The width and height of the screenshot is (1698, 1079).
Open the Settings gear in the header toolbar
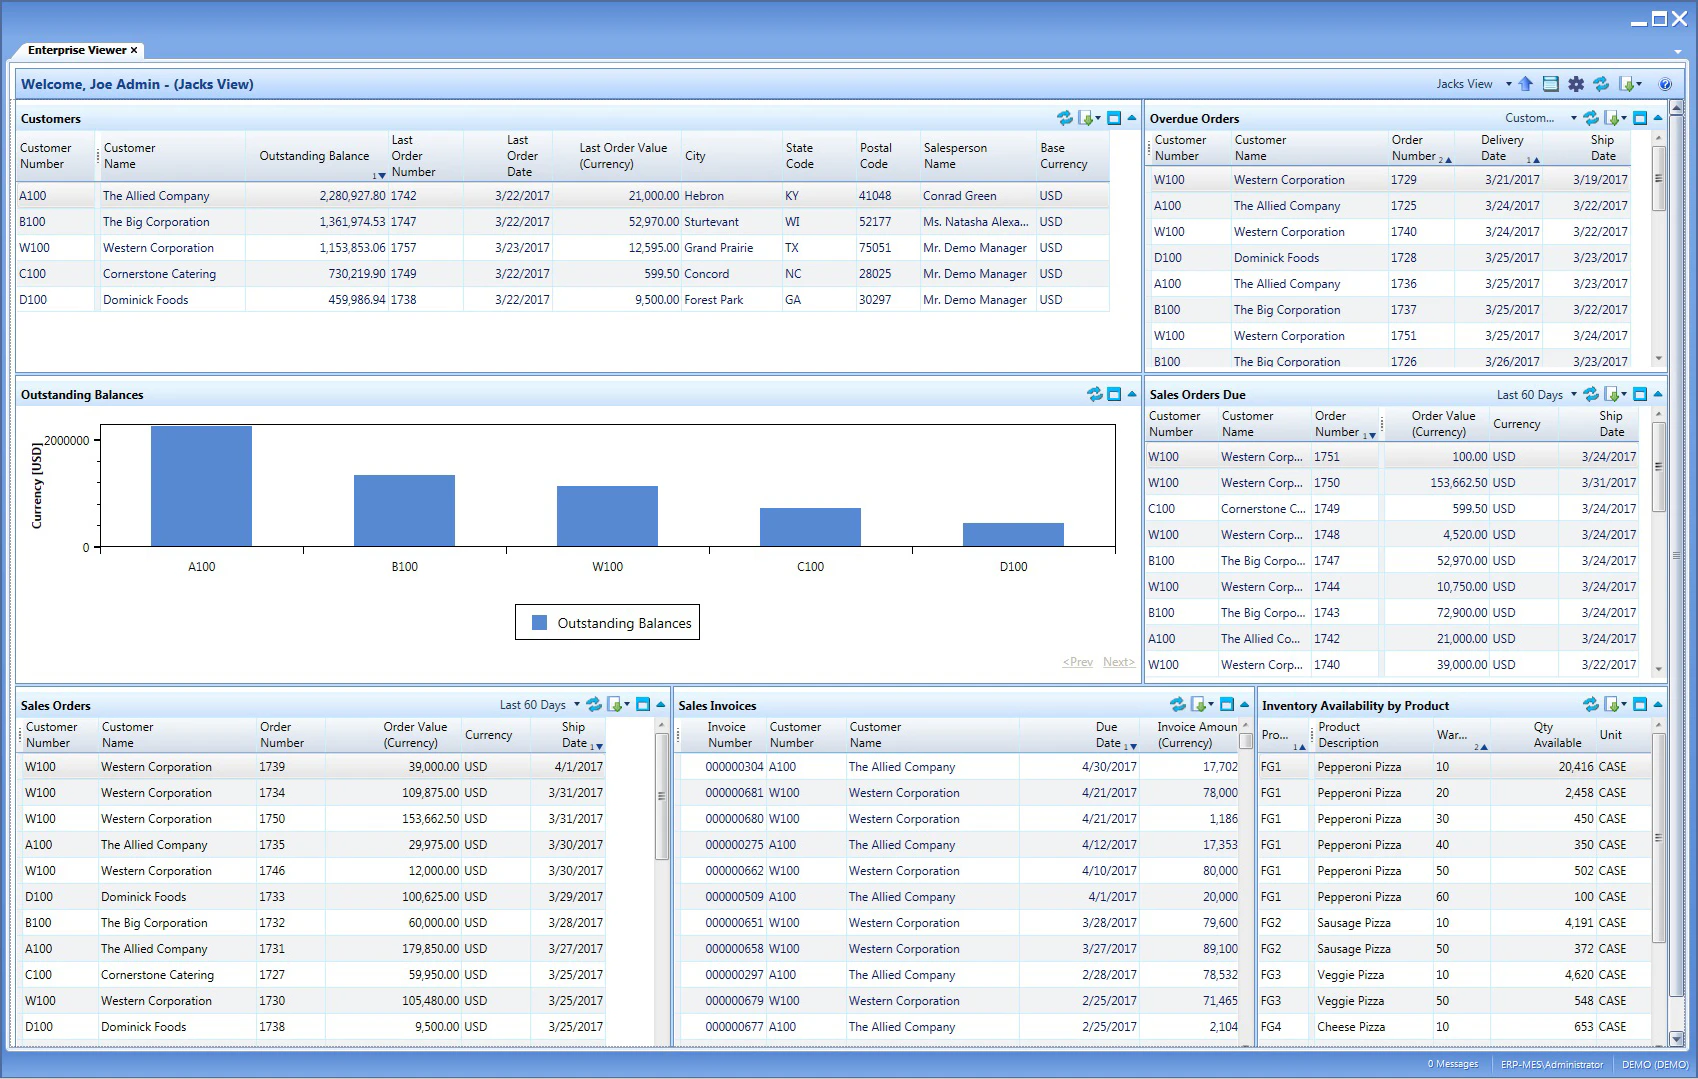pos(1576,84)
